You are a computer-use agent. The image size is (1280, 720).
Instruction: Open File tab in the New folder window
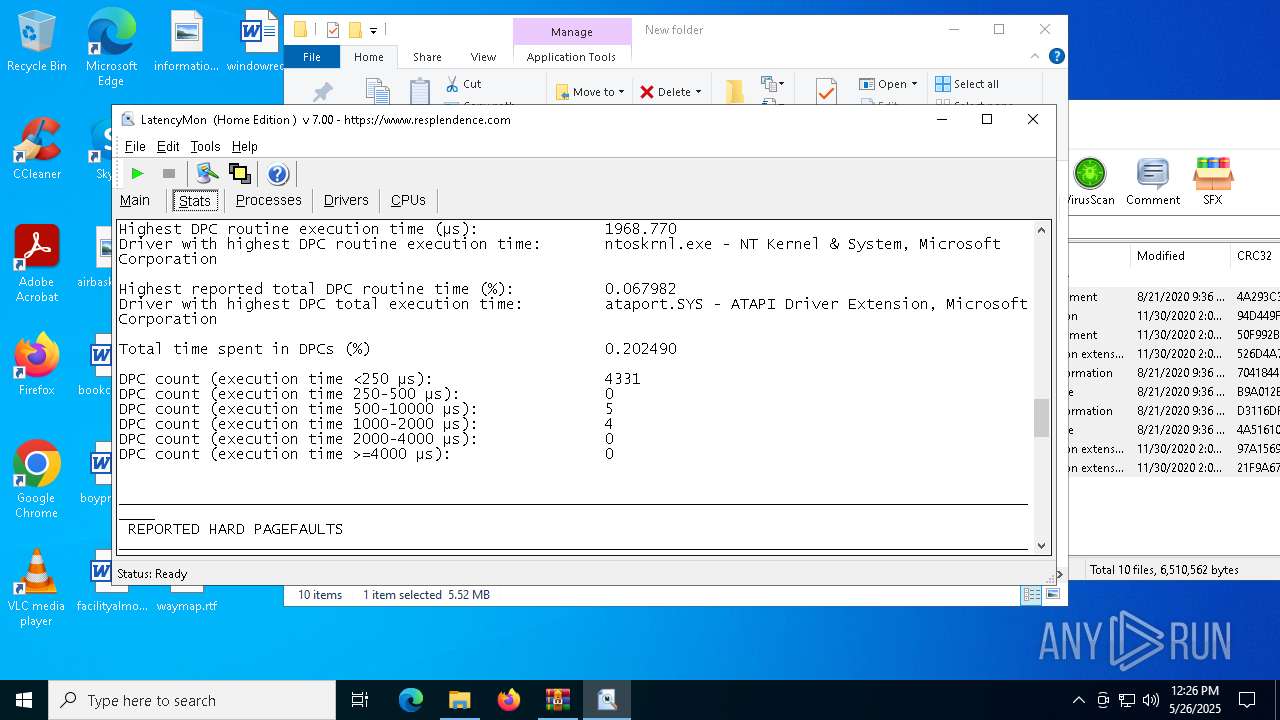(312, 57)
